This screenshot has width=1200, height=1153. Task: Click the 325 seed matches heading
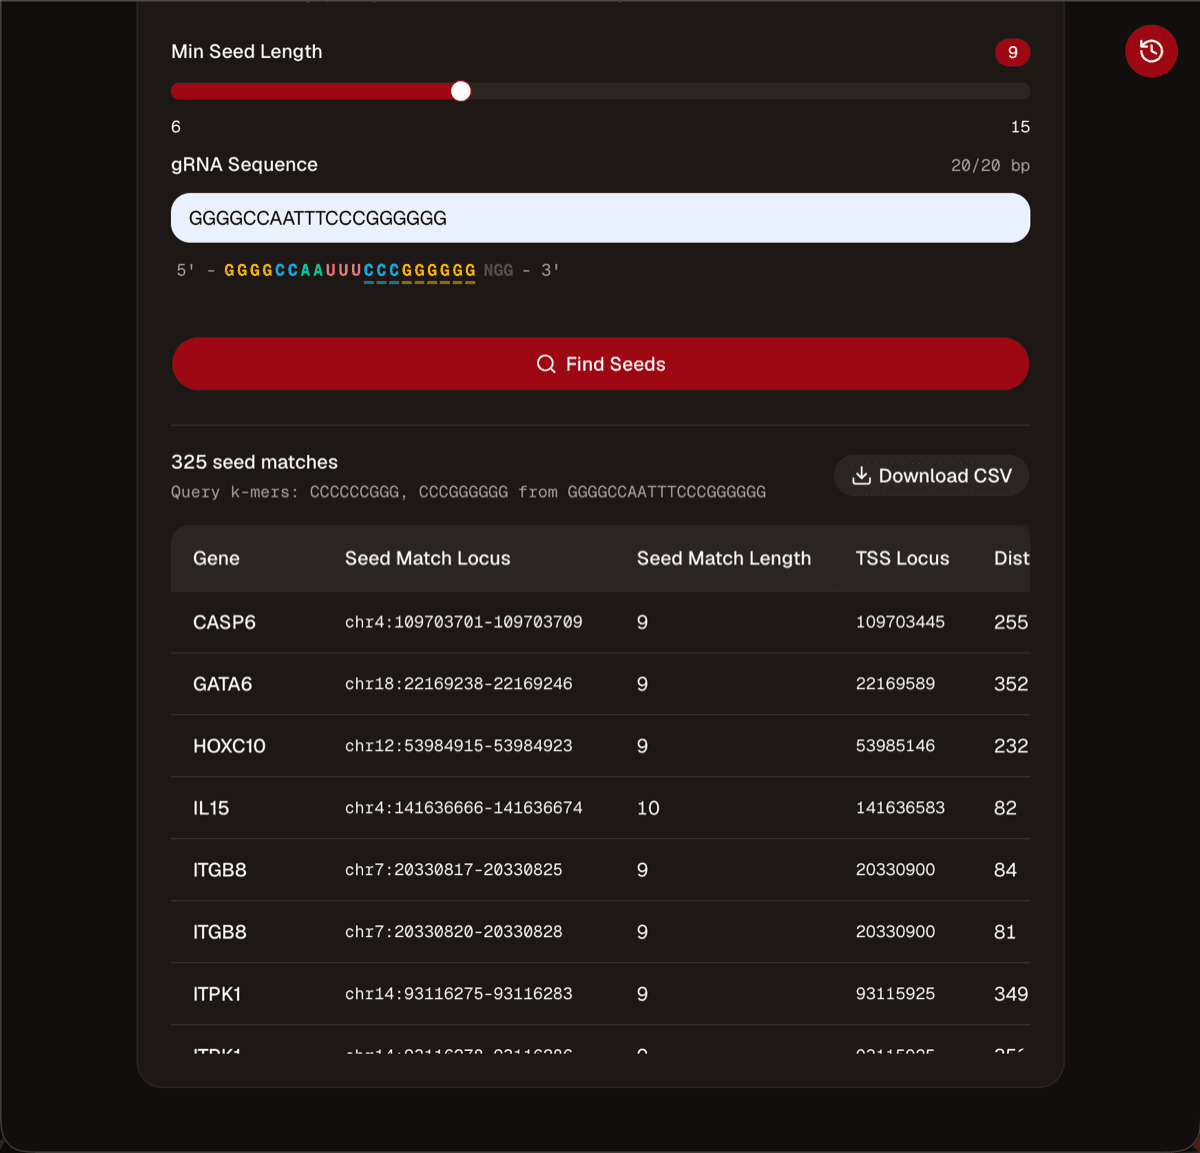[x=254, y=462]
